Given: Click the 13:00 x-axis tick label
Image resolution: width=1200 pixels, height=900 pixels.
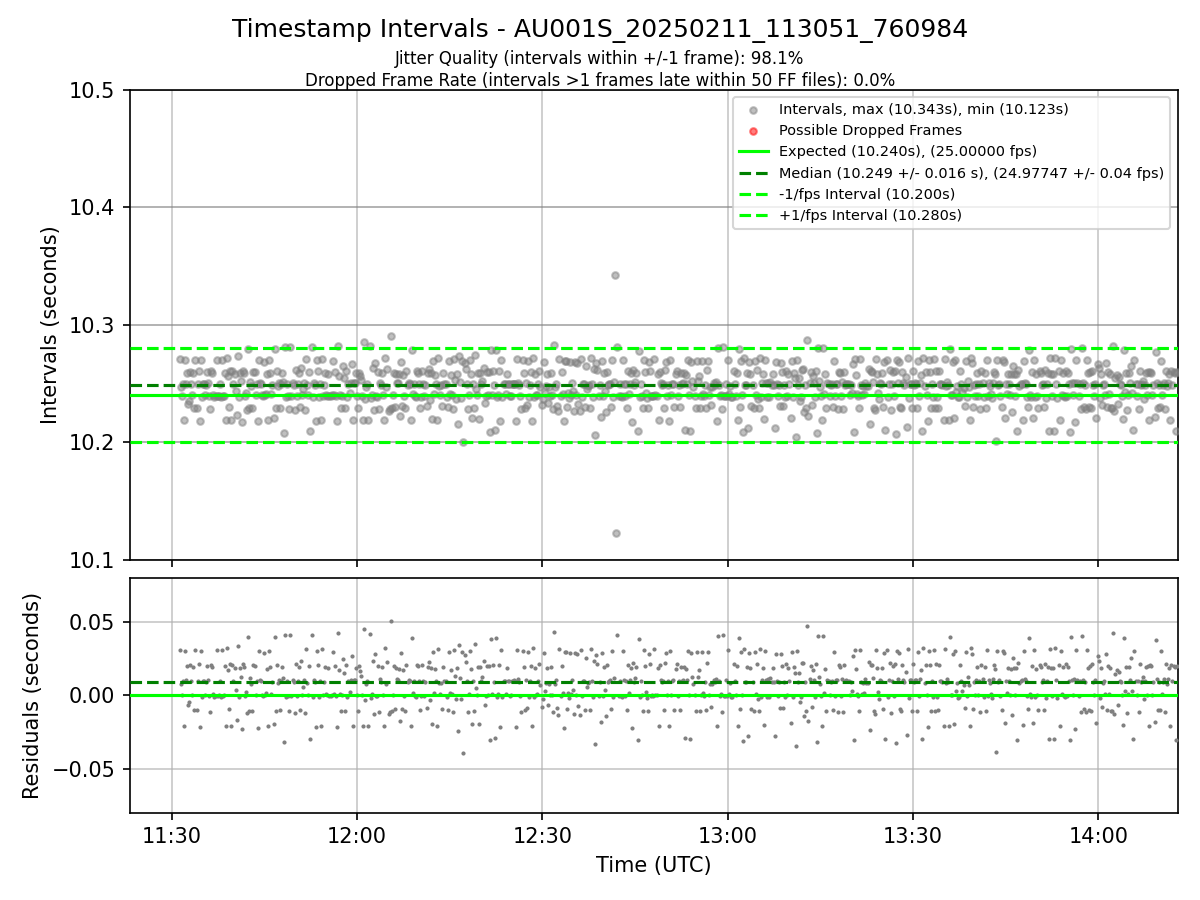Looking at the screenshot, I should [727, 834].
